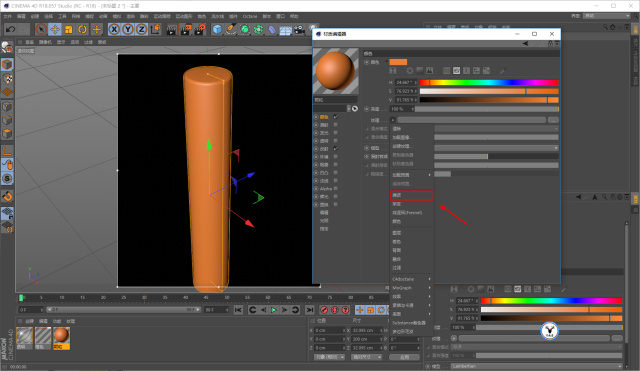This screenshot has height=371, width=640.
Task: Add a Cube primitive object
Action: (217, 29)
